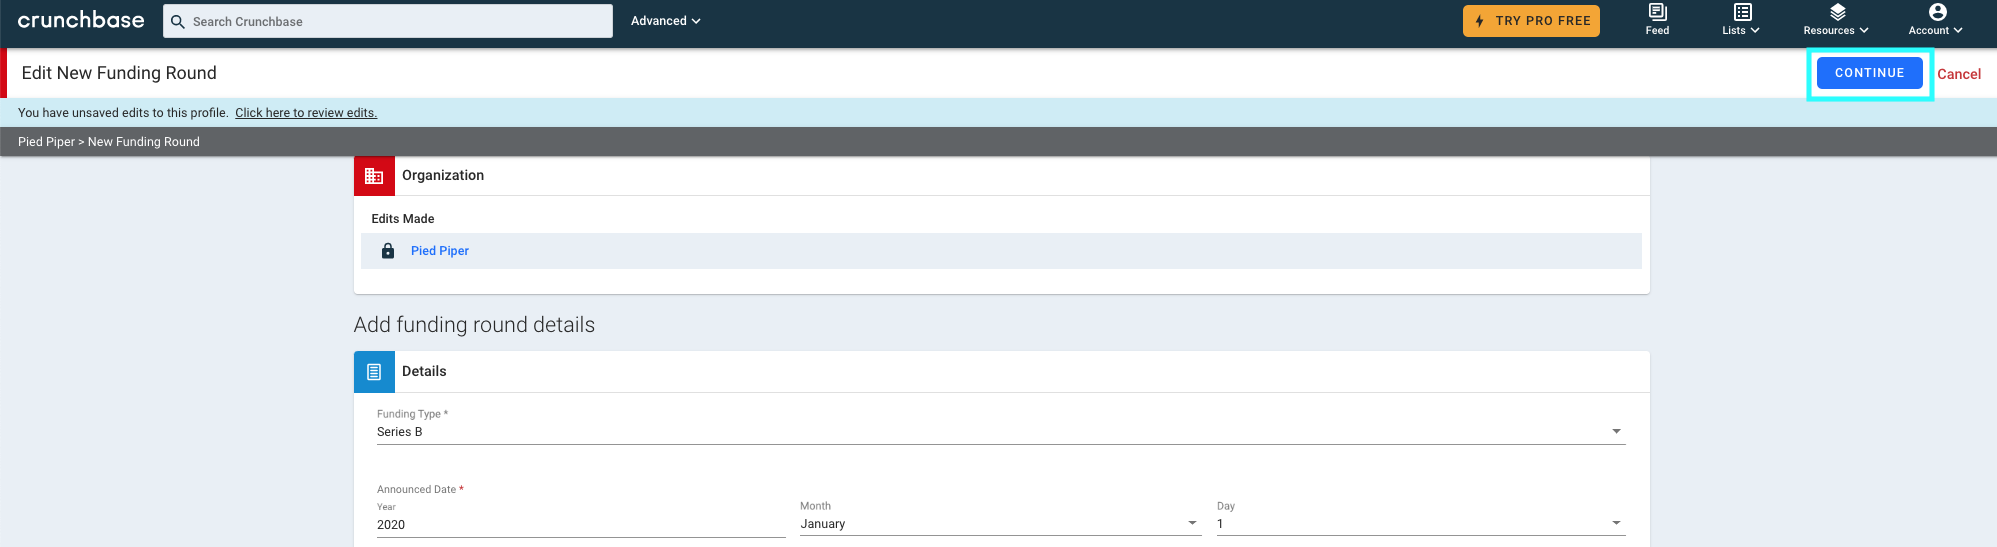Click the Edit New Funding Round title
This screenshot has width=1997, height=547.
point(119,73)
